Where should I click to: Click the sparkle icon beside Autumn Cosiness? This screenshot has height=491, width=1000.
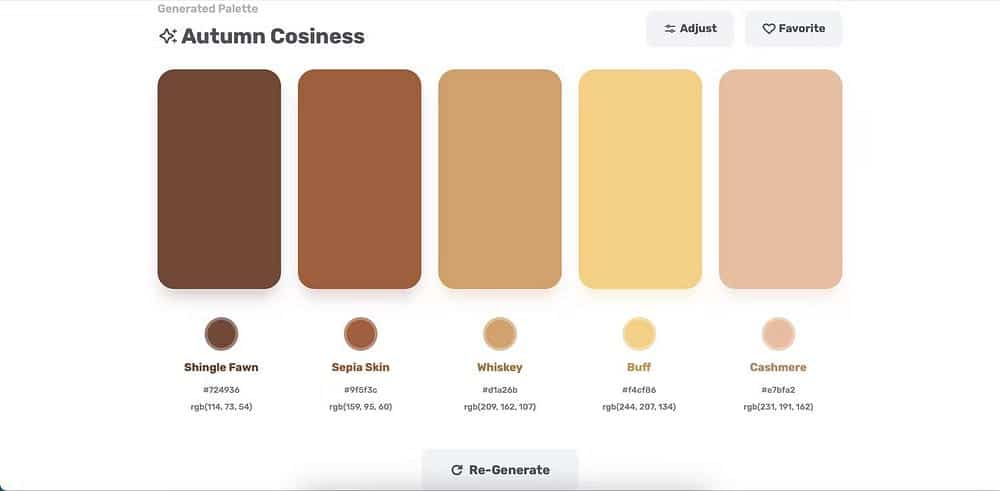[x=168, y=36]
